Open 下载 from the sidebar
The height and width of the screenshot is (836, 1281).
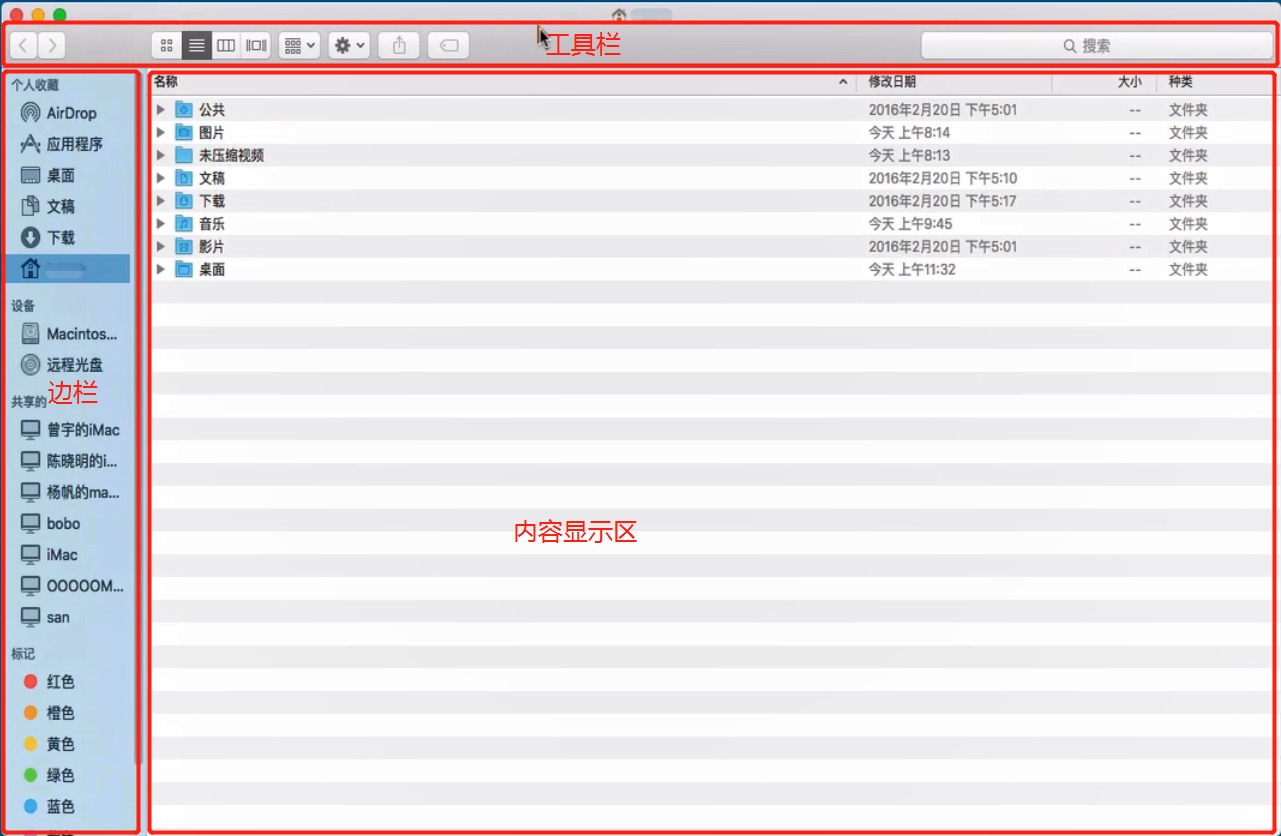(63, 237)
